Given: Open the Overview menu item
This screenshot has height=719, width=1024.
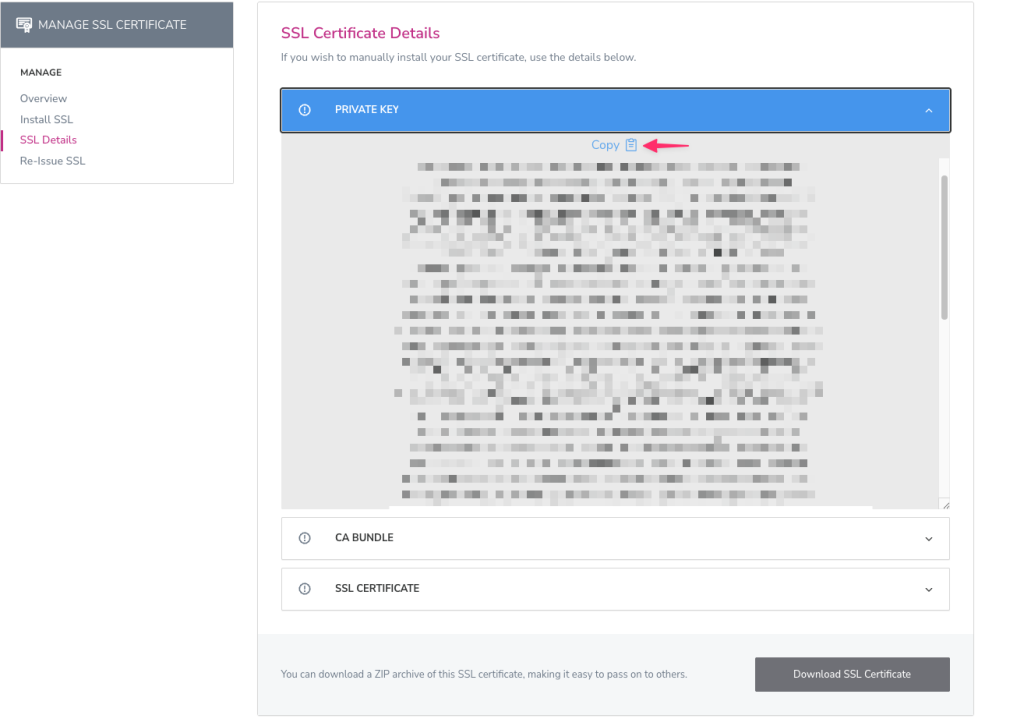Looking at the screenshot, I should coord(43,99).
